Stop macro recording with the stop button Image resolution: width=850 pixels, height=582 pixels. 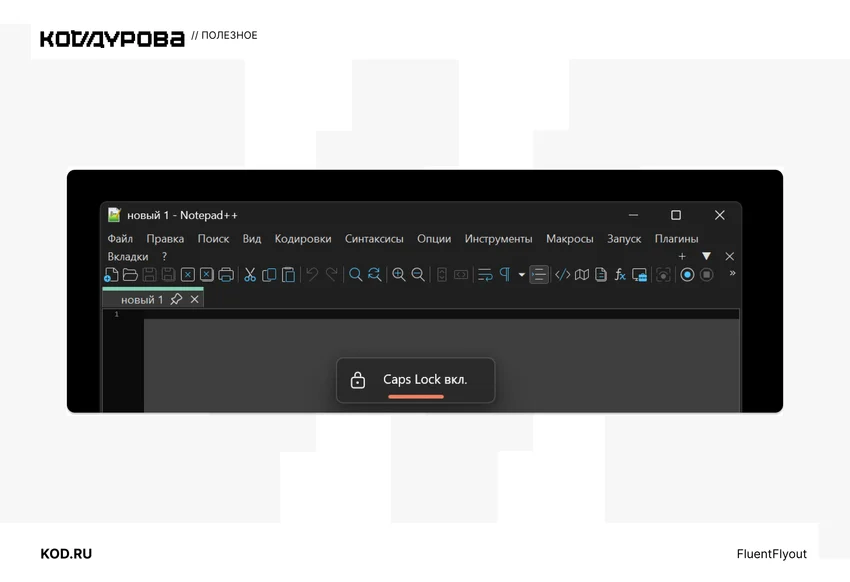pyautogui.click(x=706, y=275)
